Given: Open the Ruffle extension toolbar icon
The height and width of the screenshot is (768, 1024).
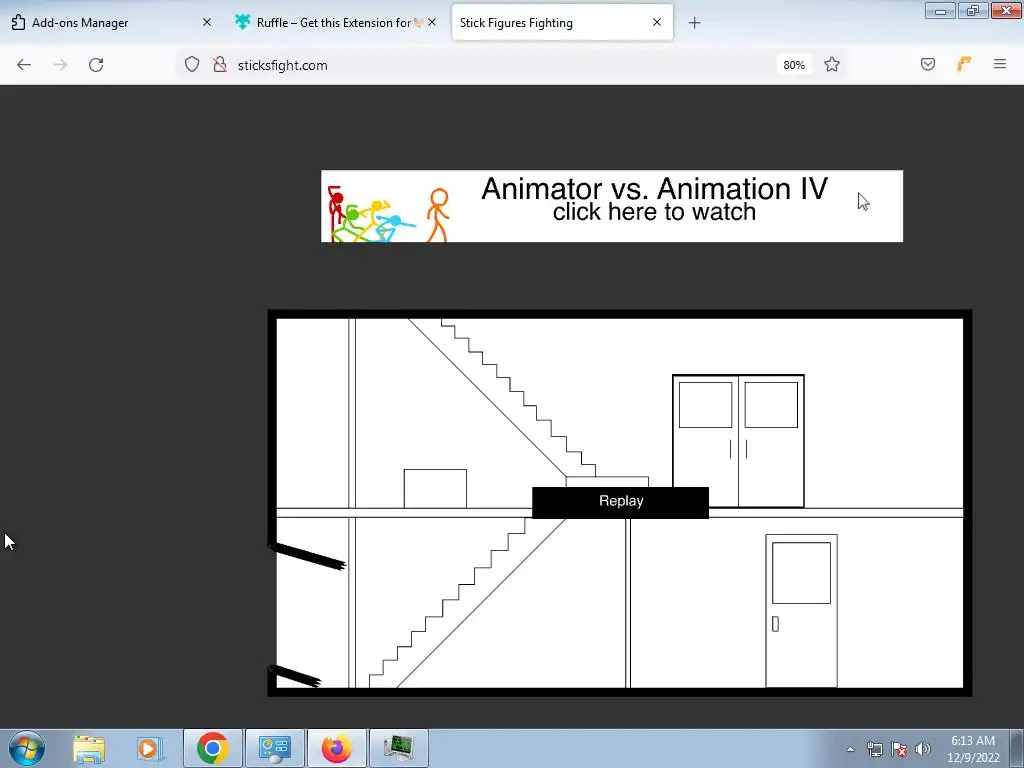Looking at the screenshot, I should point(964,64).
